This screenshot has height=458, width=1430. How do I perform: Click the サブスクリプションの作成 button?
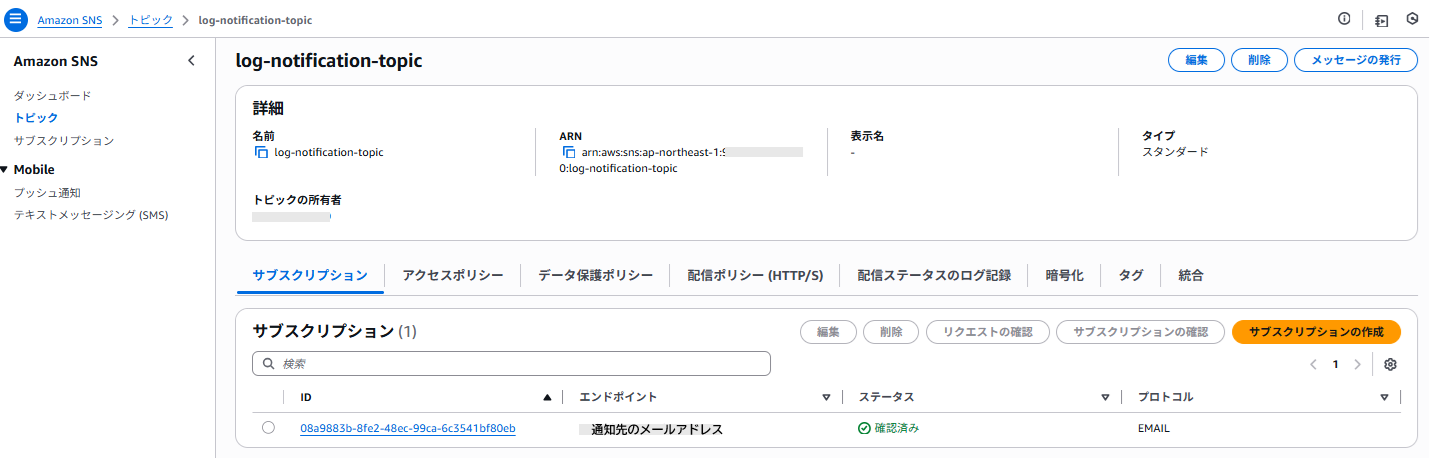coord(1316,332)
